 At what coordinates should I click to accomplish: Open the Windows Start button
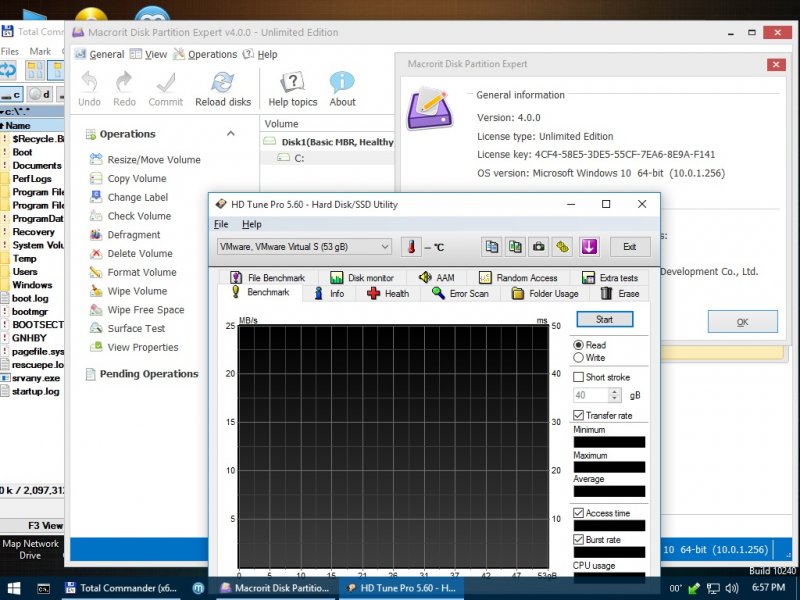point(14,588)
